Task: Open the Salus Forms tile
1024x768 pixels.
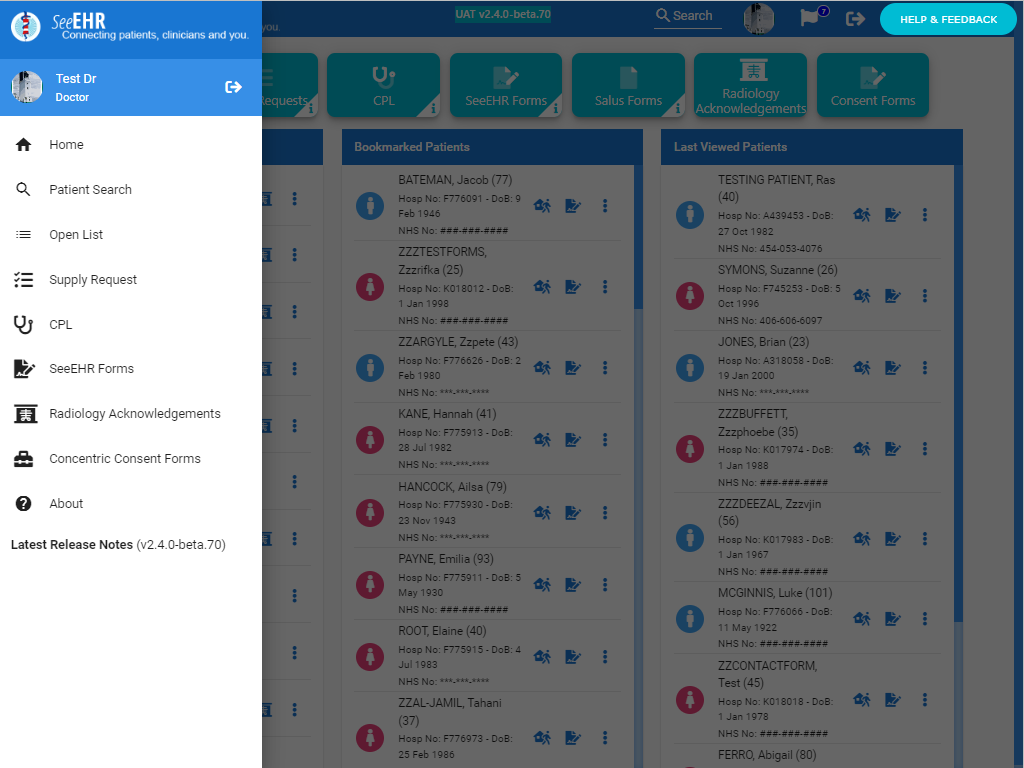Action: click(628, 85)
